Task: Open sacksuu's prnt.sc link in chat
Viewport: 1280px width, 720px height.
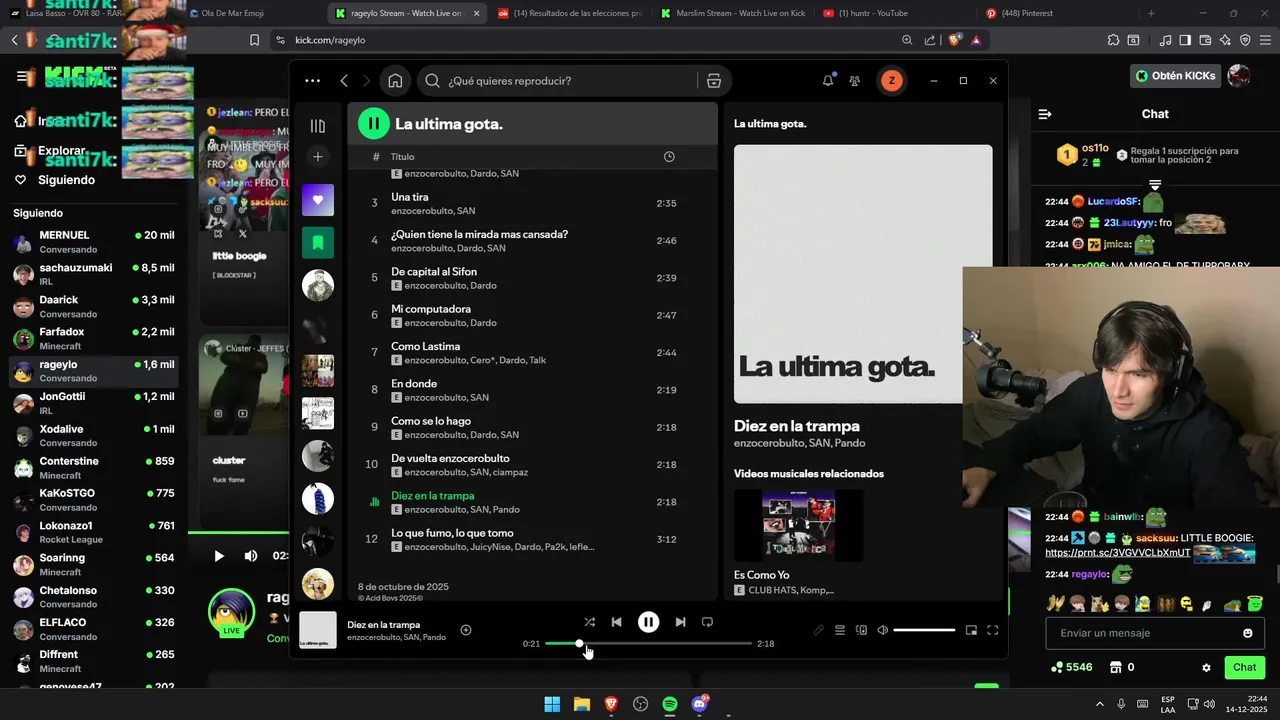Action: click(1117, 552)
